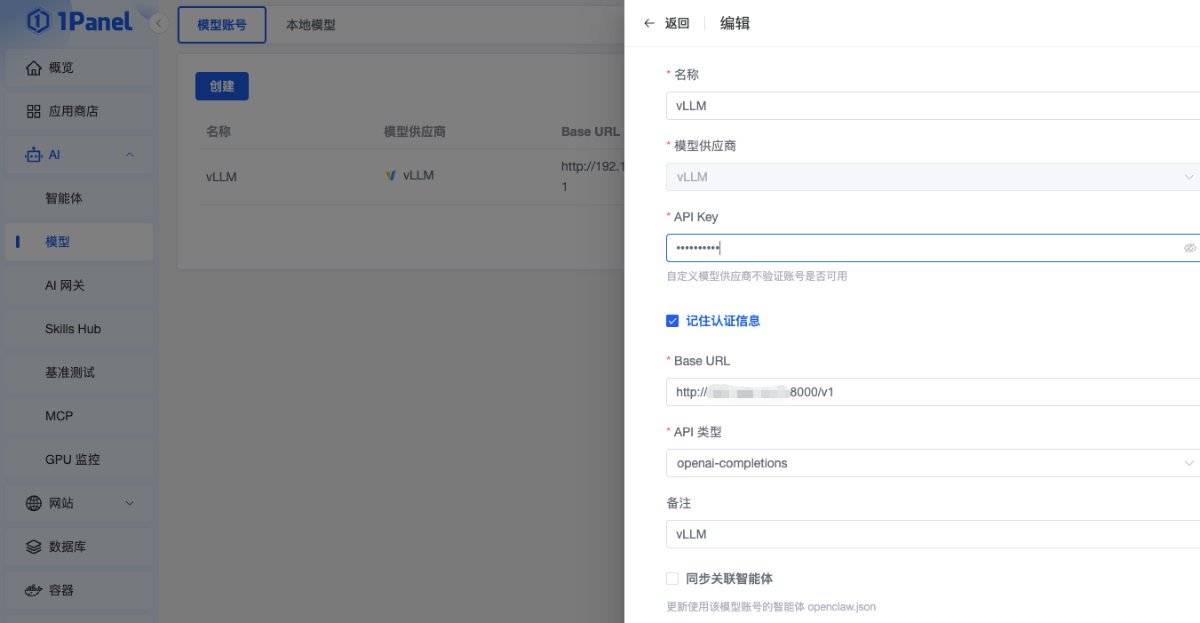Image resolution: width=1200 pixels, height=623 pixels.
Task: Open 概览 in sidebar
Action: pyautogui.click(x=79, y=68)
